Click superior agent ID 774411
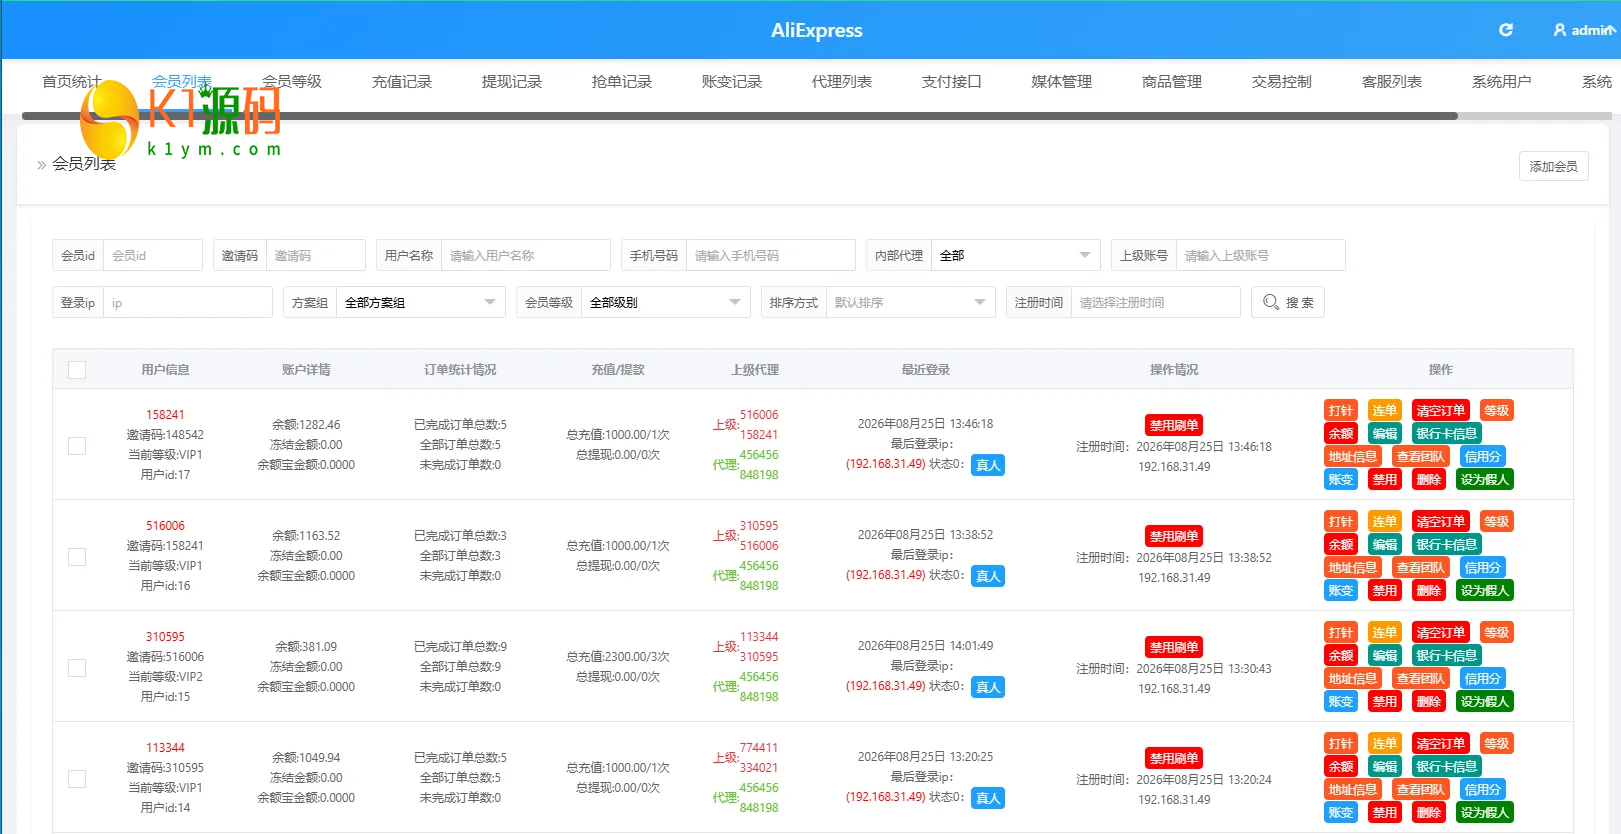Viewport: 1621px width, 834px height. tap(759, 748)
